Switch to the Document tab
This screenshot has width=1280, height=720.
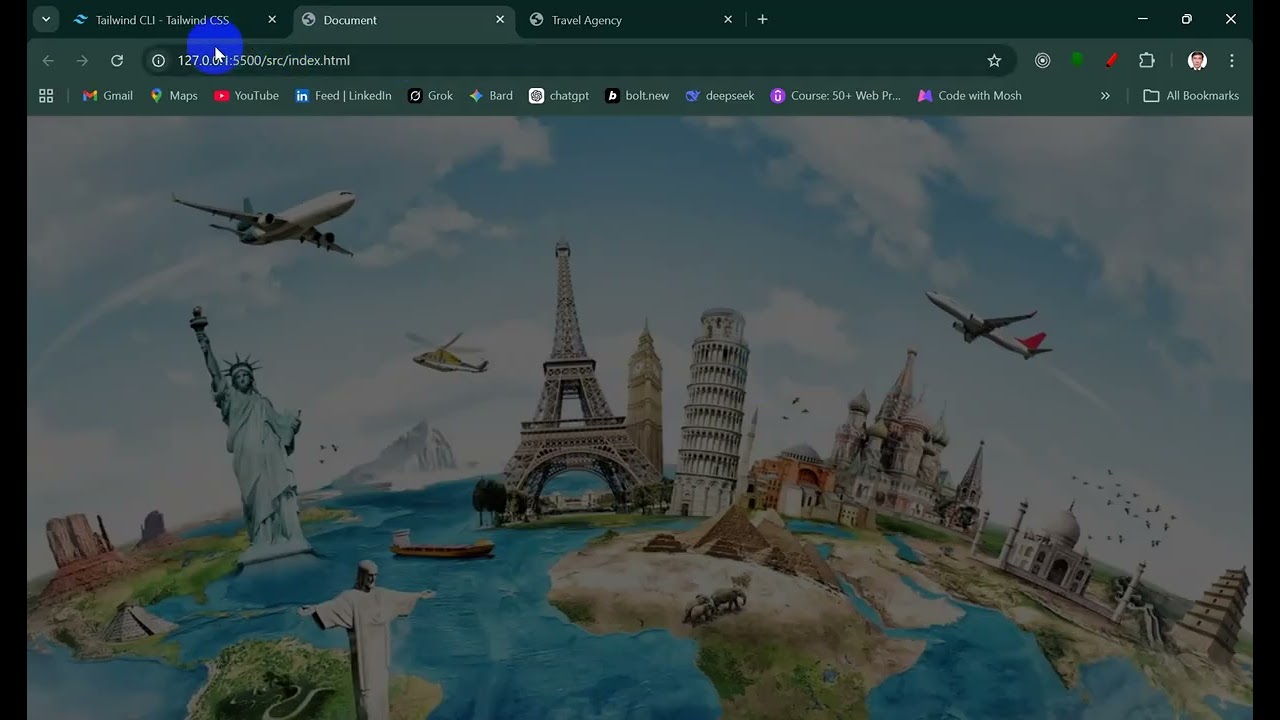pyautogui.click(x=404, y=20)
